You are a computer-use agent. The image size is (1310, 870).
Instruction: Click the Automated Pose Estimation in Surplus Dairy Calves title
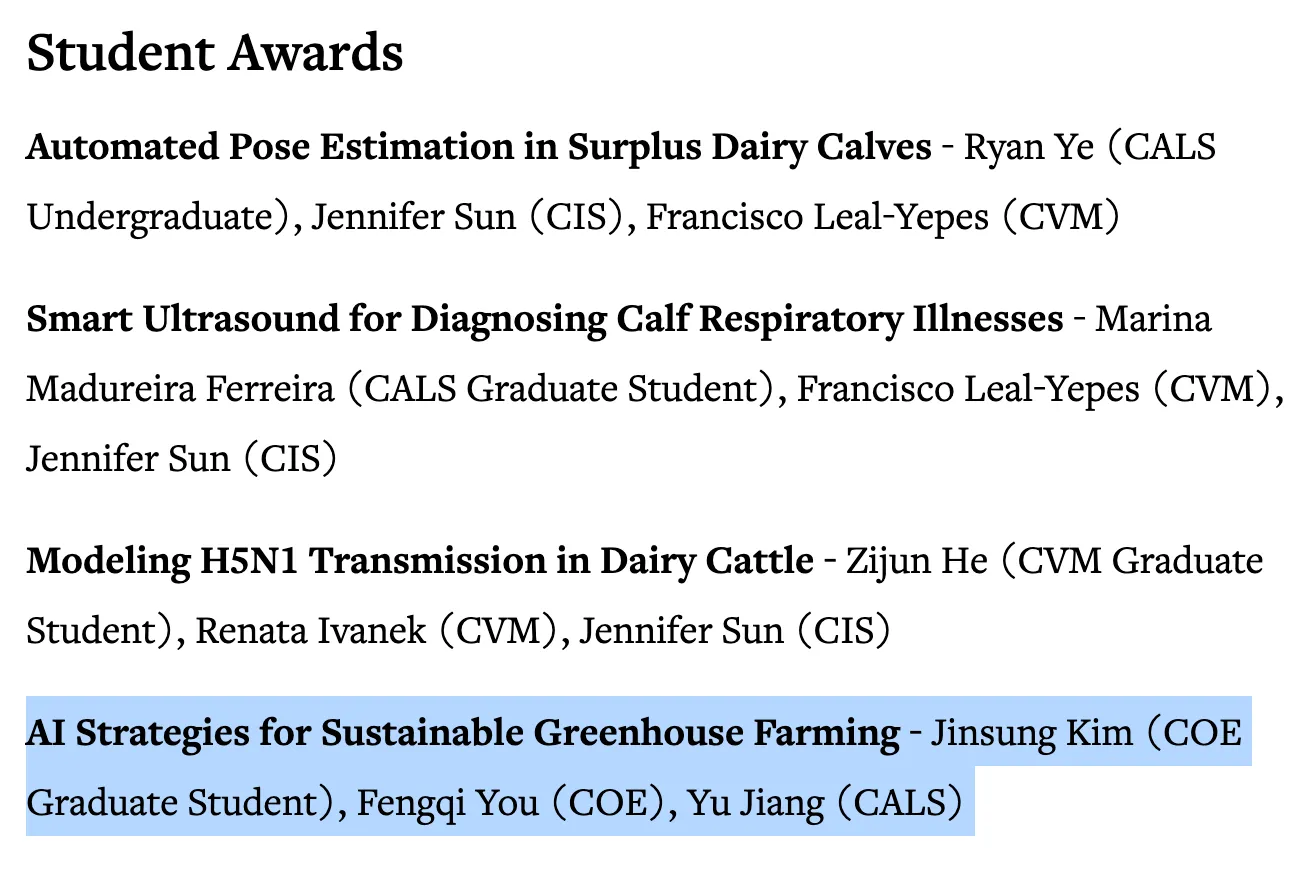point(479,147)
